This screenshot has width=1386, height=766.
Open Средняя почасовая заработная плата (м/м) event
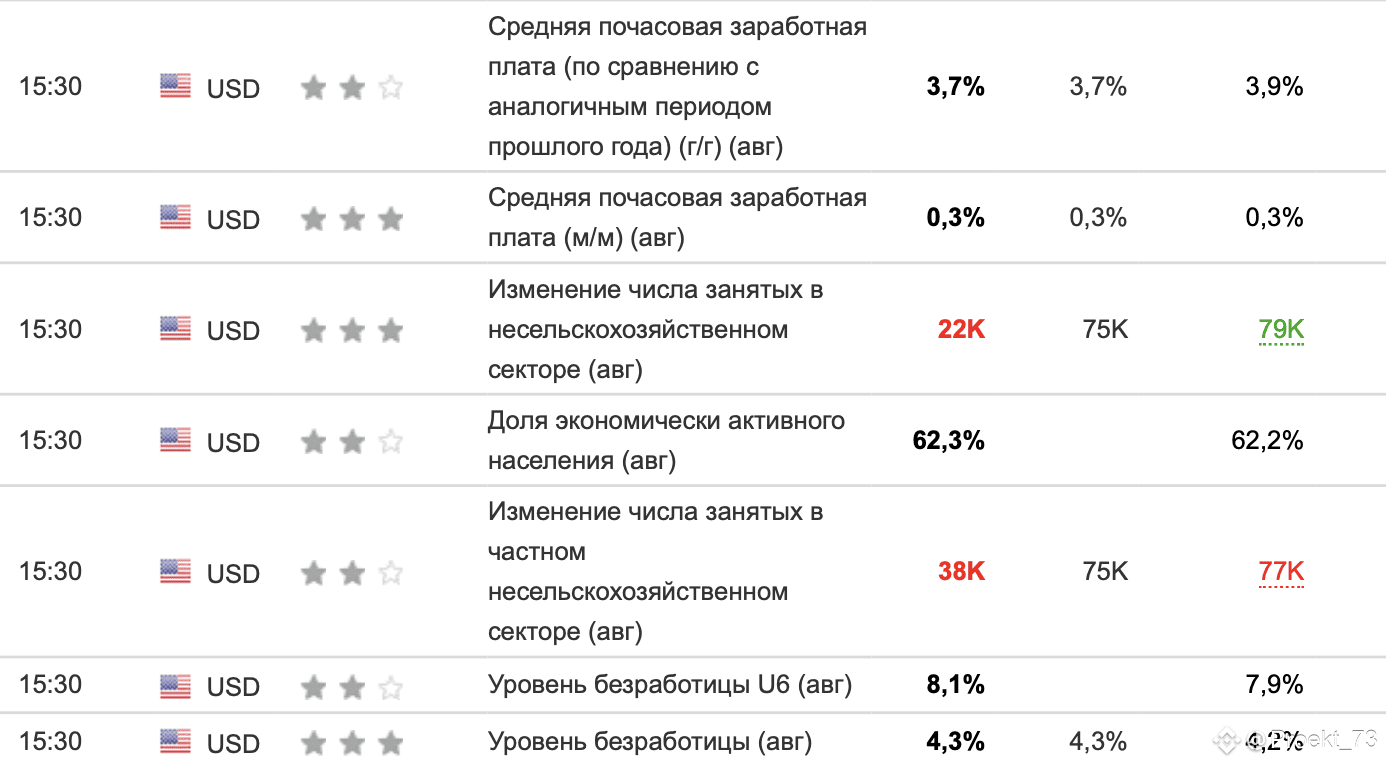[677, 218]
